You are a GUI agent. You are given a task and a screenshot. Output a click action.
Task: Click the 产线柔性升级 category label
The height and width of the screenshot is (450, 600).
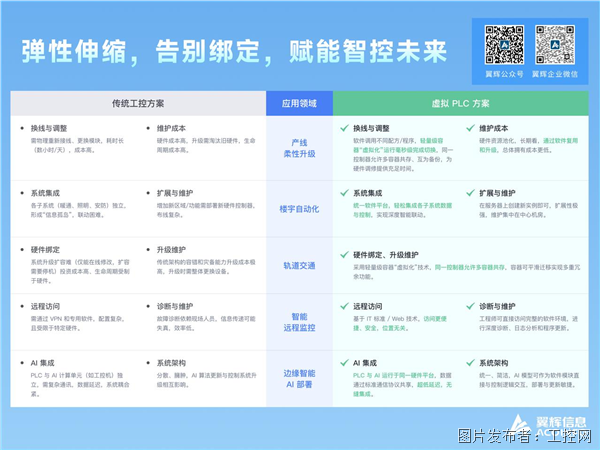click(x=298, y=148)
